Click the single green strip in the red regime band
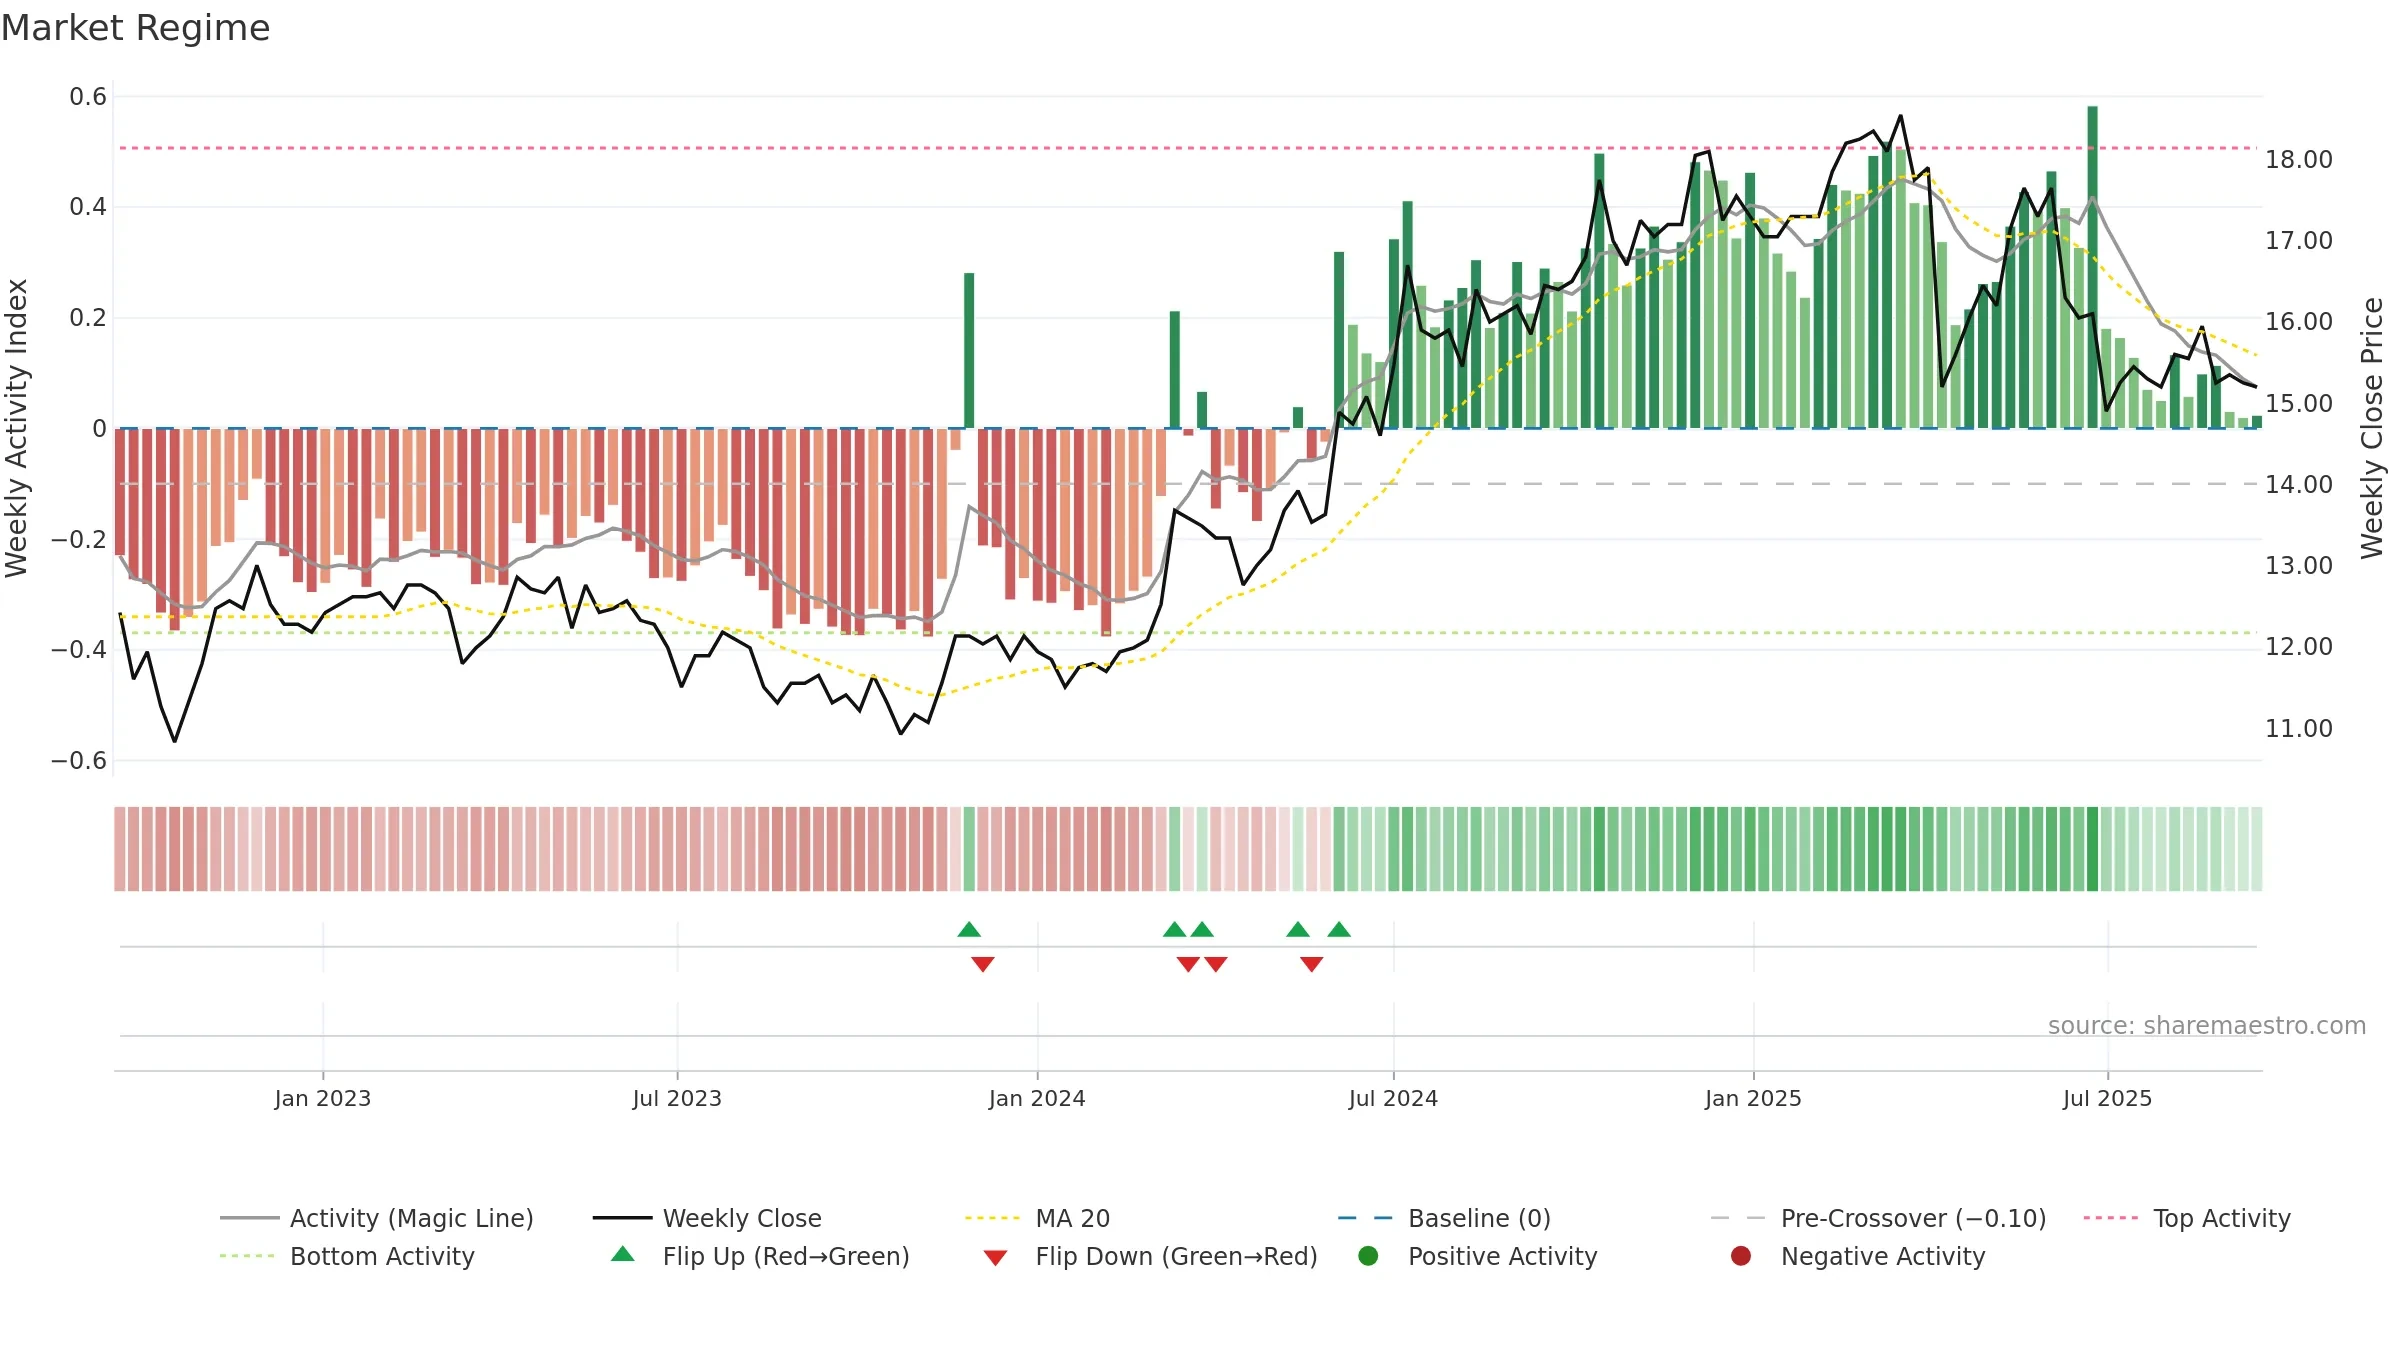The width and height of the screenshot is (2400, 1350). (x=969, y=849)
